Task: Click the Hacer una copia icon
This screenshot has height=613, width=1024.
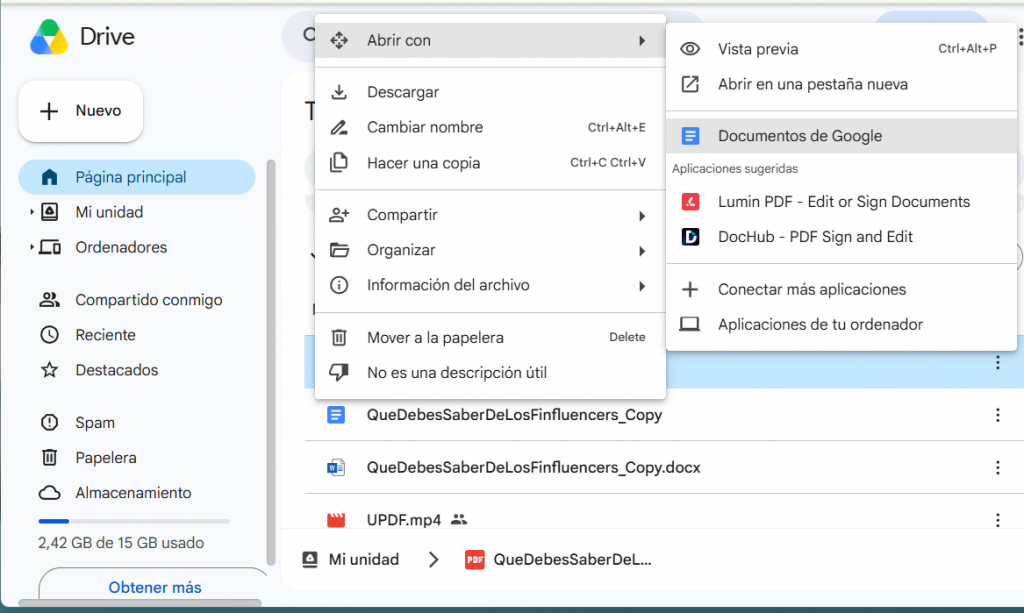Action: coord(339,163)
